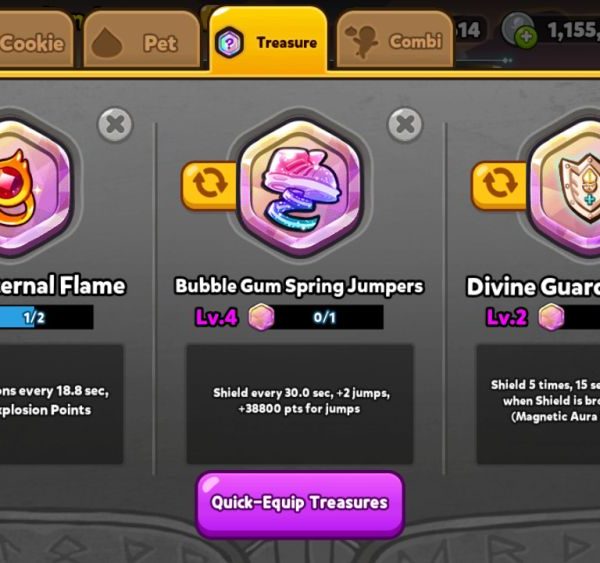The height and width of the screenshot is (563, 600).
Task: Tap the Bubble Gum Spring Jumpers hexagon icon
Action: (x=300, y=188)
